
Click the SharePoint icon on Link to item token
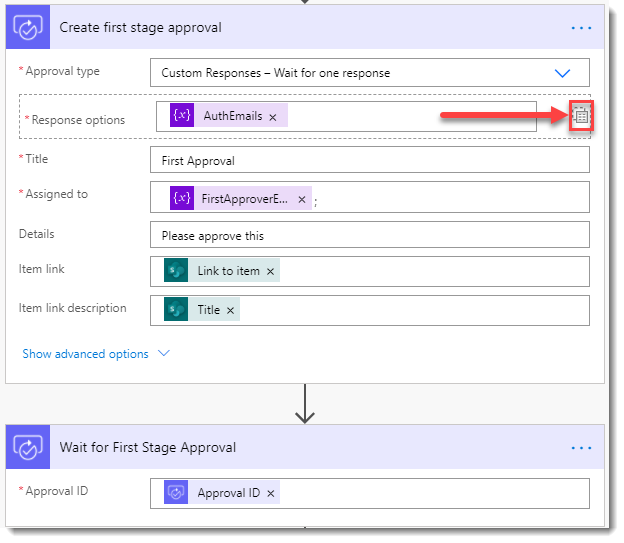[176, 271]
